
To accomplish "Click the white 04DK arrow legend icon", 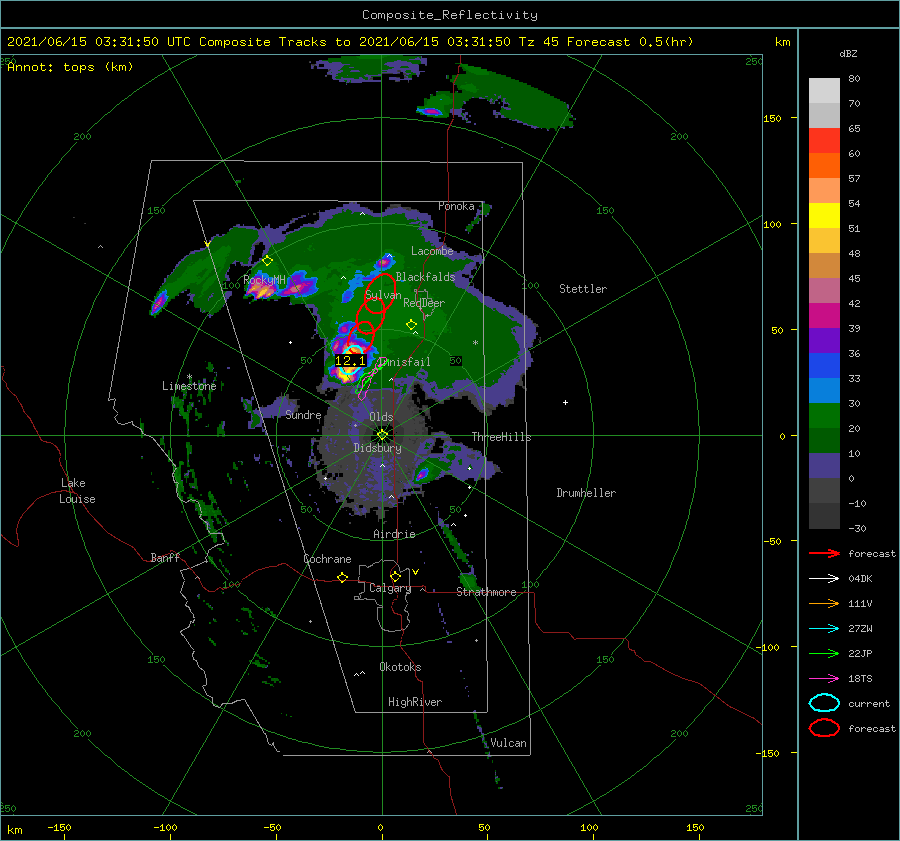I will click(824, 578).
